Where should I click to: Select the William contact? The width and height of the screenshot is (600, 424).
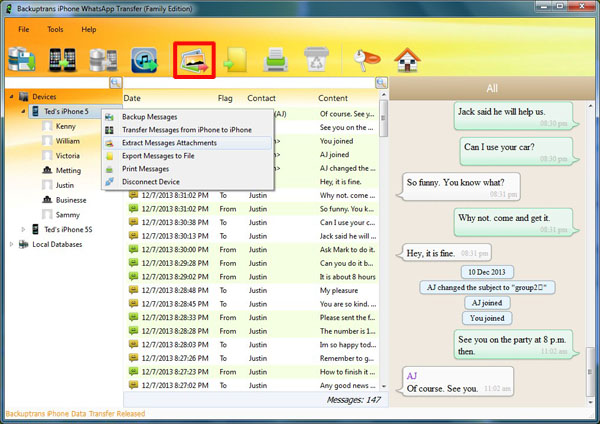pos(68,141)
